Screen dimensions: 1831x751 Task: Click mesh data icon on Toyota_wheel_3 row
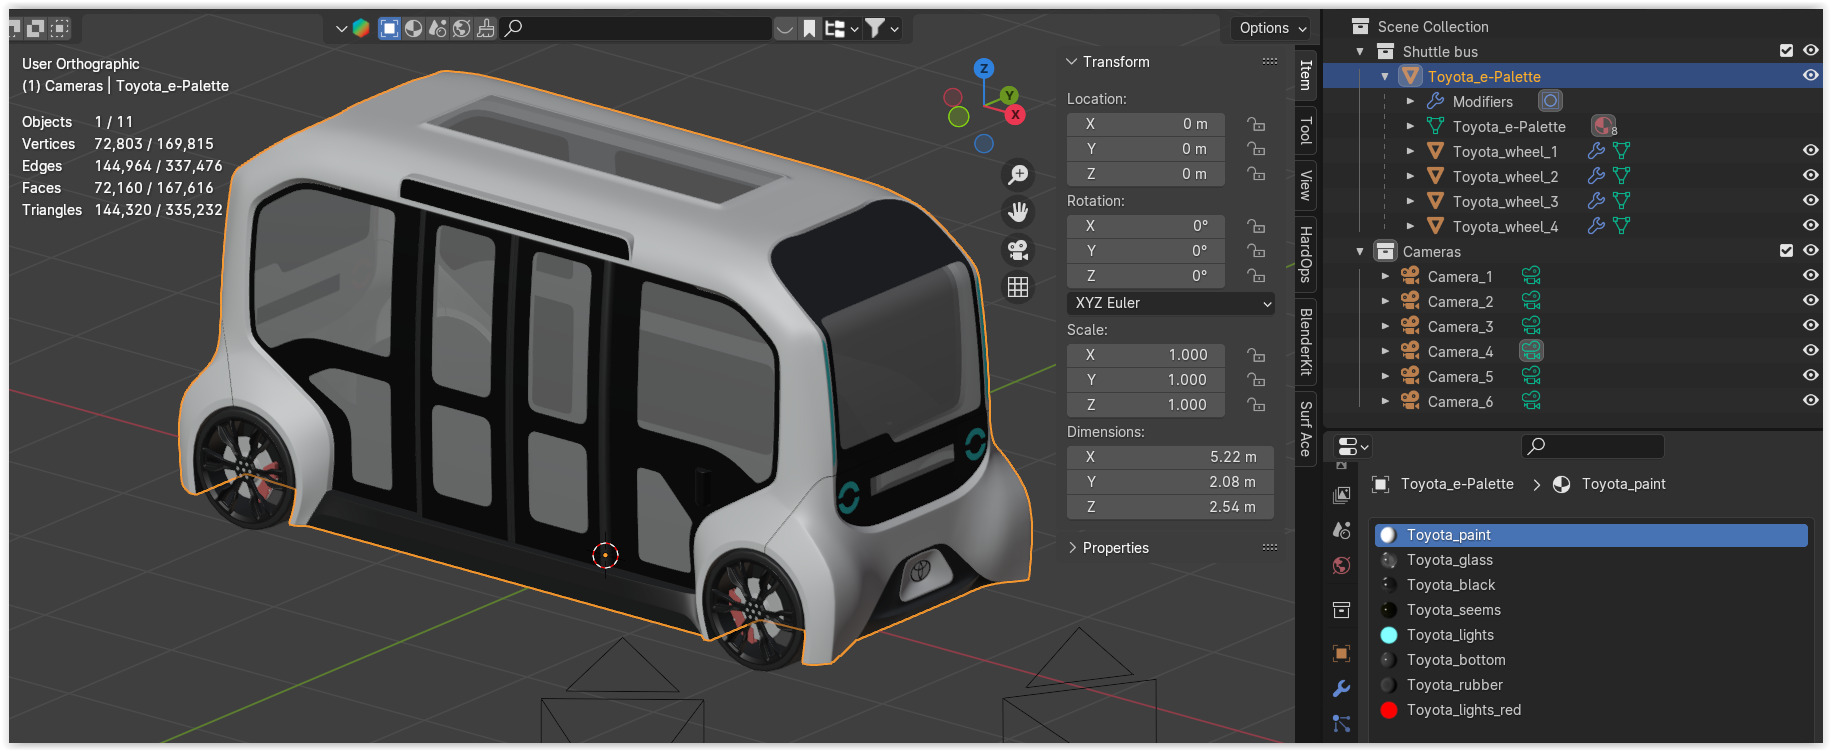(1622, 201)
